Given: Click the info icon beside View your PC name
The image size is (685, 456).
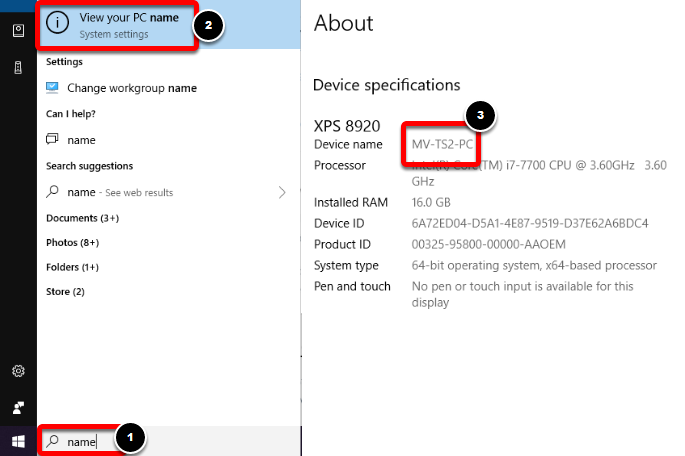Looking at the screenshot, I should coord(57,22).
